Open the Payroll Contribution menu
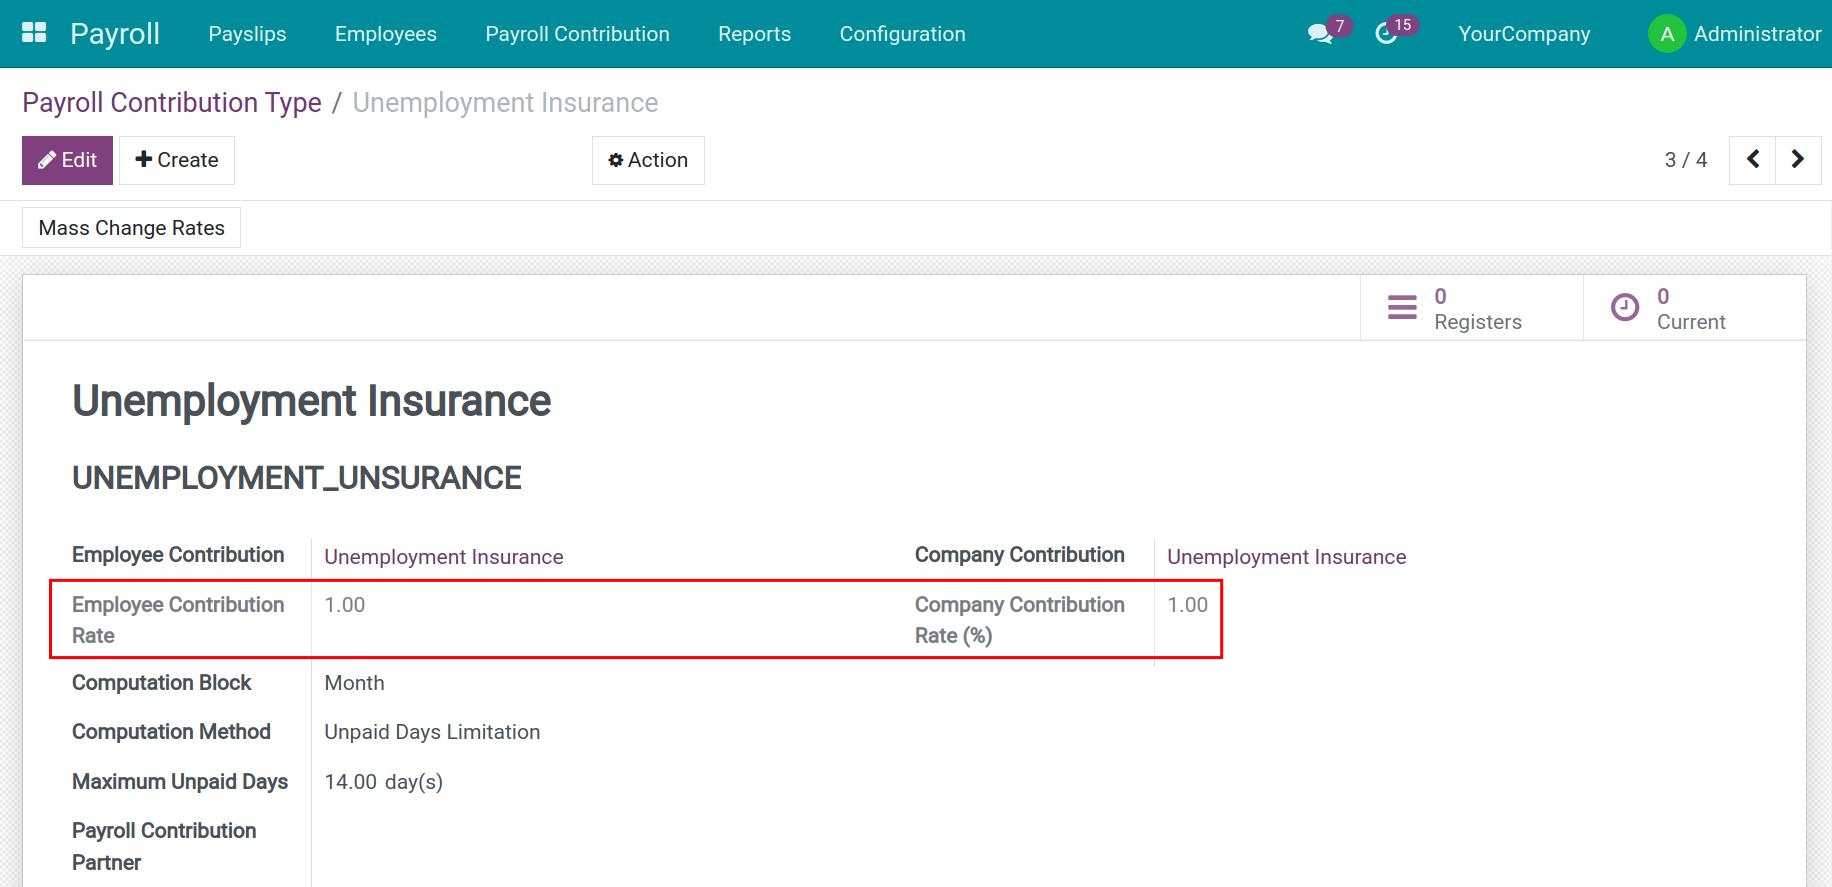The width and height of the screenshot is (1832, 887). point(577,34)
